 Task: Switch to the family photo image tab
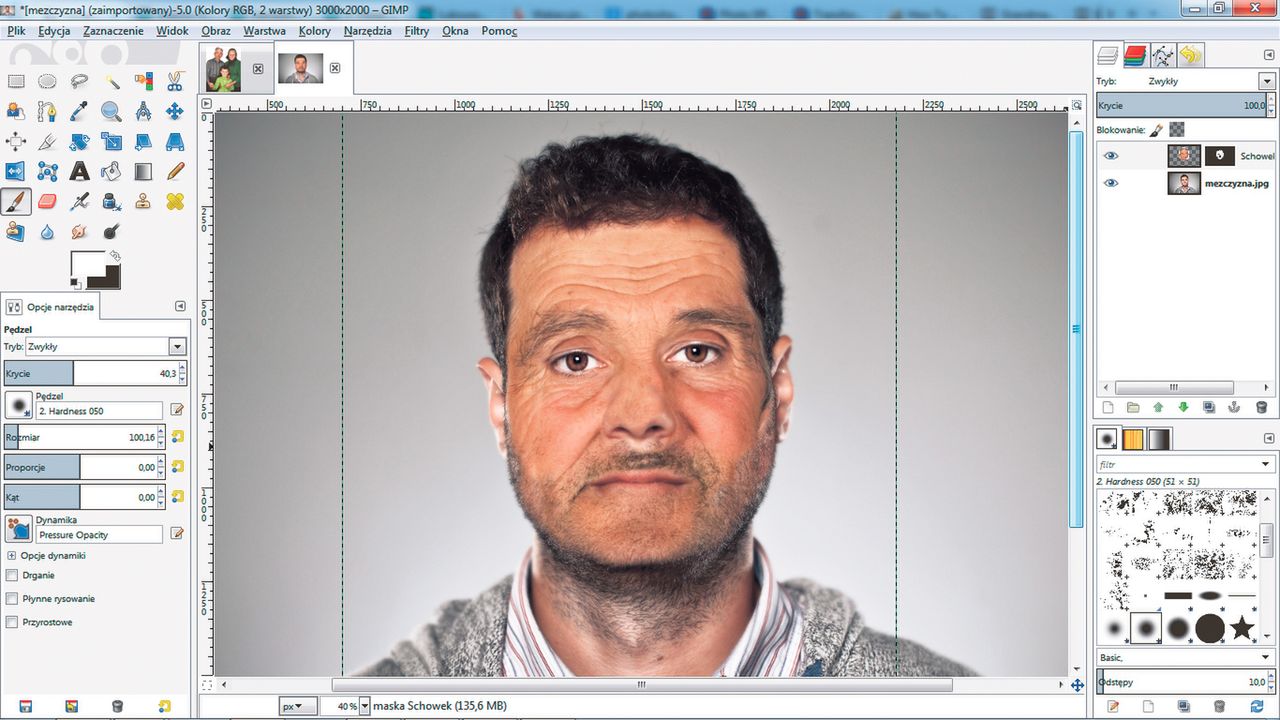tap(223, 69)
